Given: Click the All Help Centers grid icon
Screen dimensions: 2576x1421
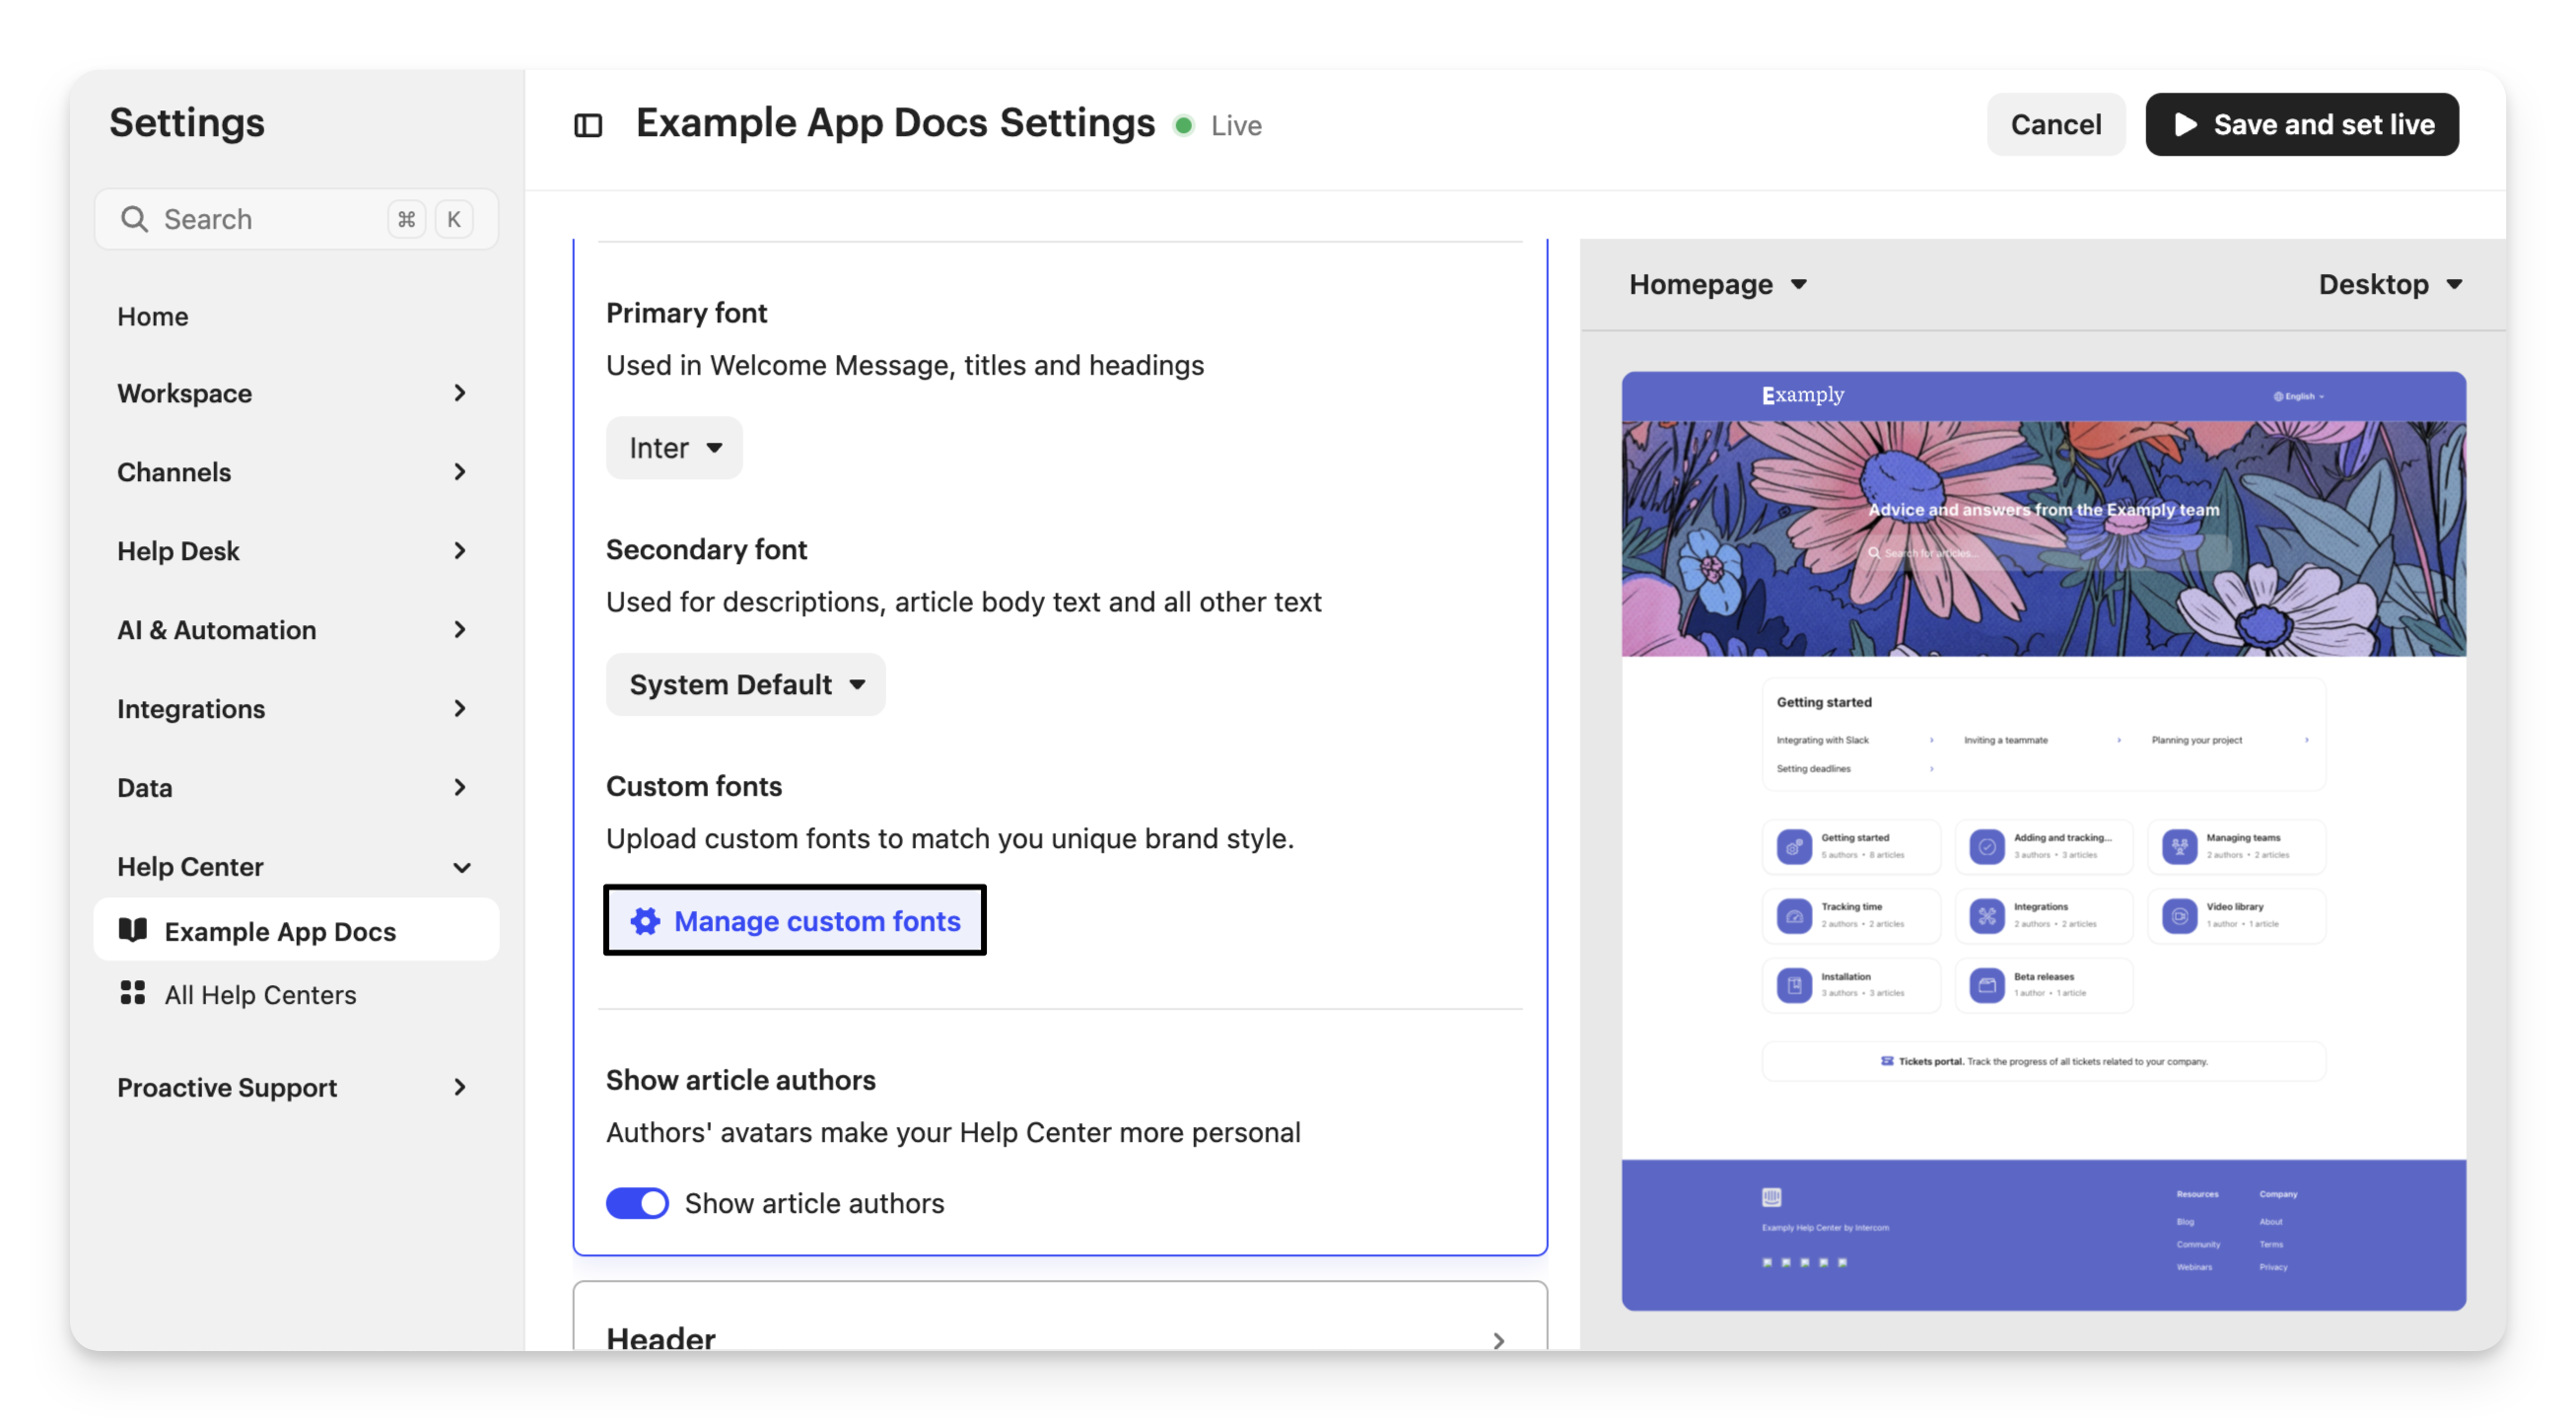Looking at the screenshot, I should point(133,993).
